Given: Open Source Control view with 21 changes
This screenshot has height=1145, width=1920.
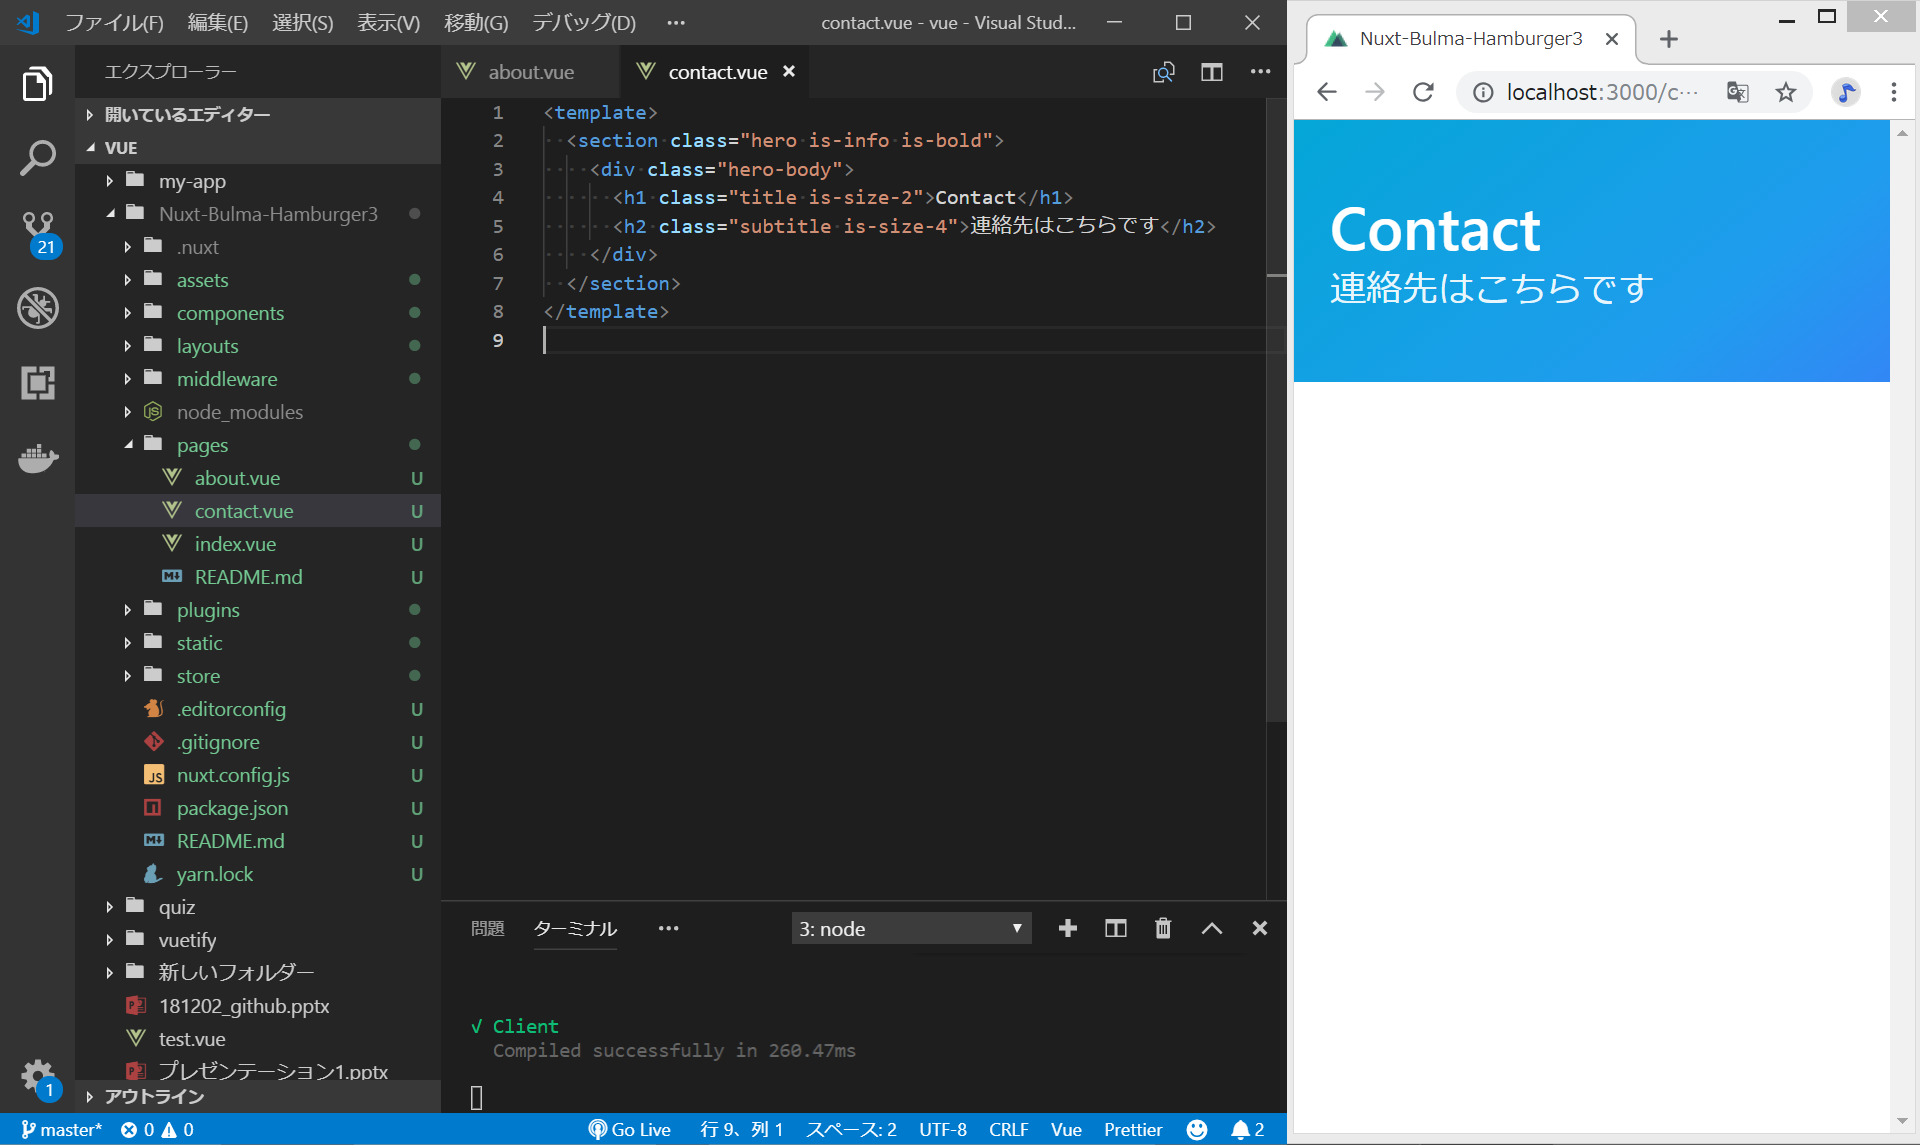Looking at the screenshot, I should [x=39, y=234].
